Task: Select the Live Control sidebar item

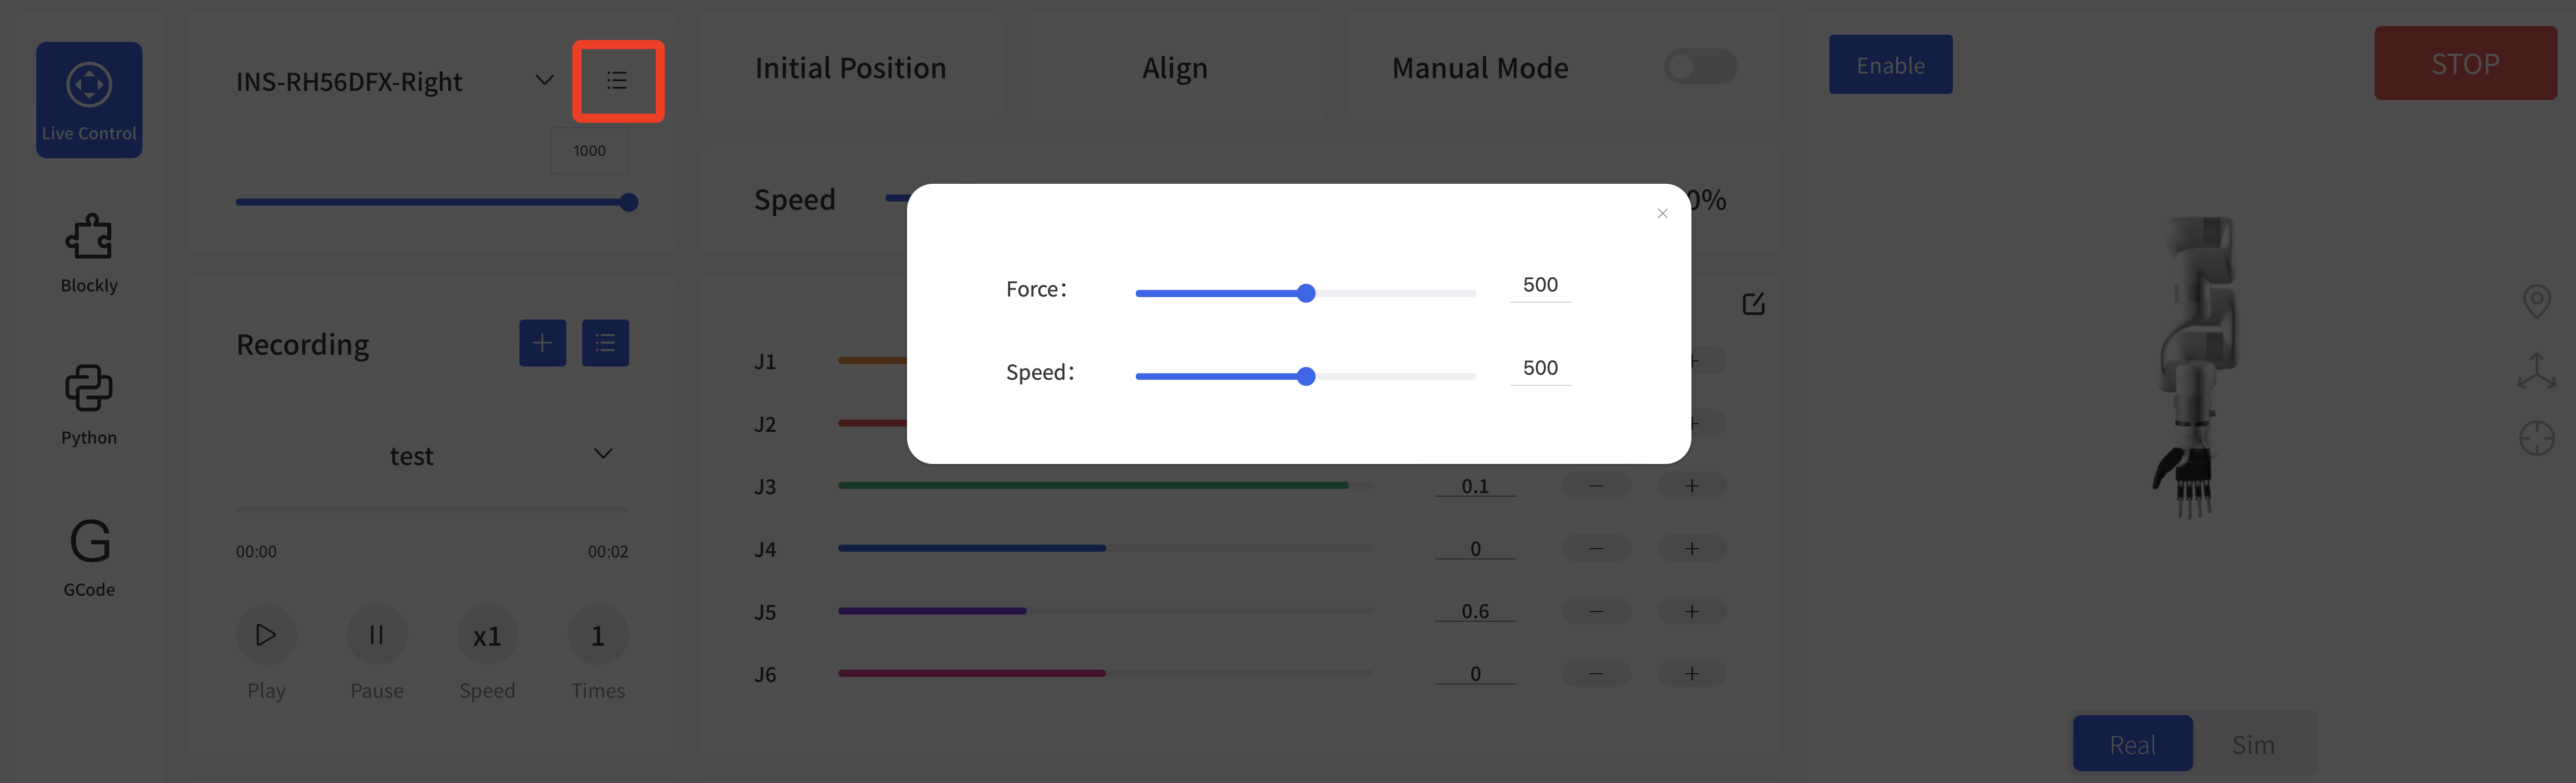Action: click(89, 100)
